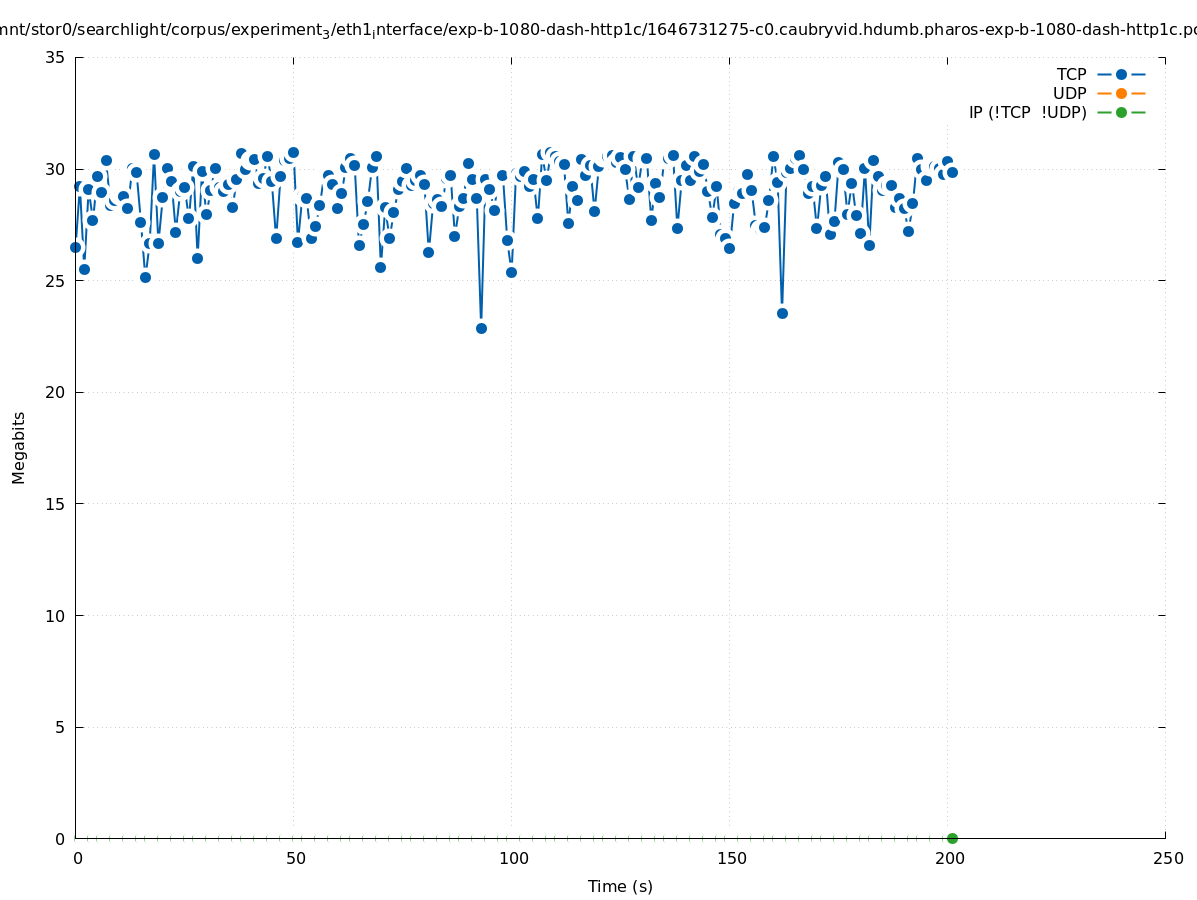Click the TCP dip point just after 160 seconds
The width and height of the screenshot is (1197, 900).
click(782, 313)
